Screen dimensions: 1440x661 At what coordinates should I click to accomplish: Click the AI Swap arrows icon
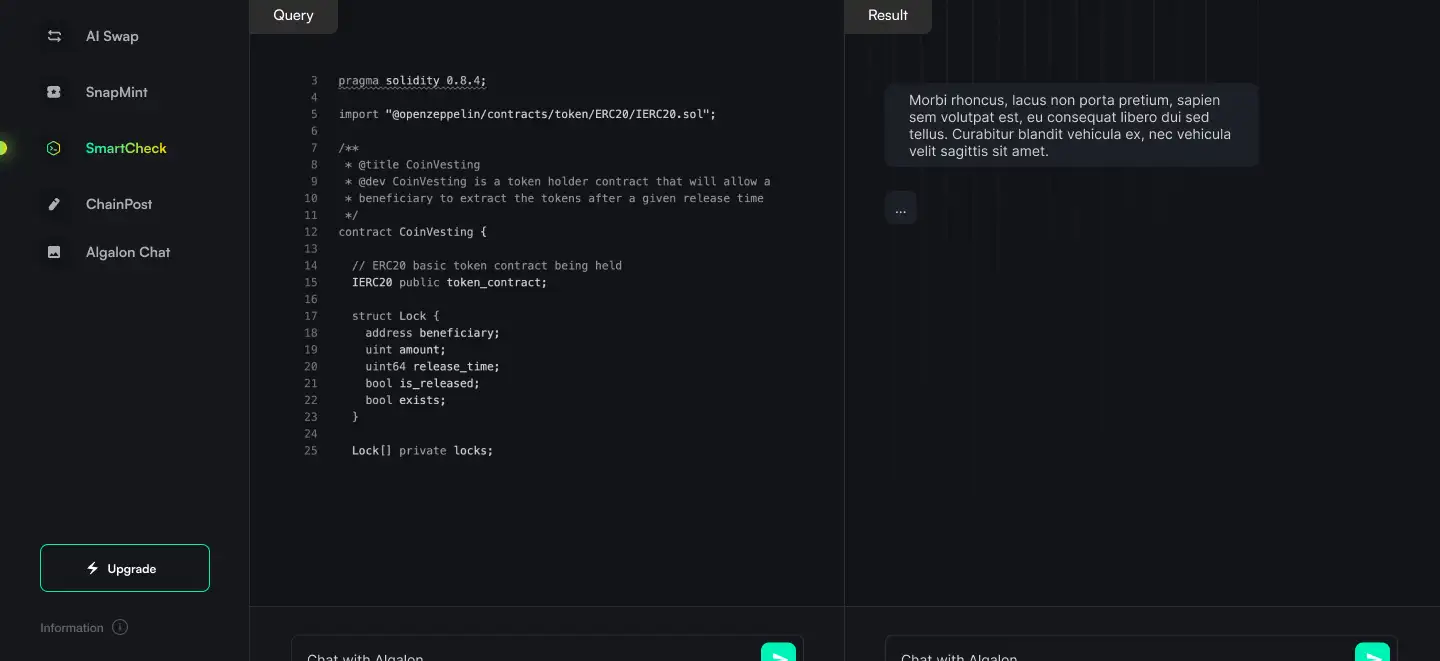54,36
